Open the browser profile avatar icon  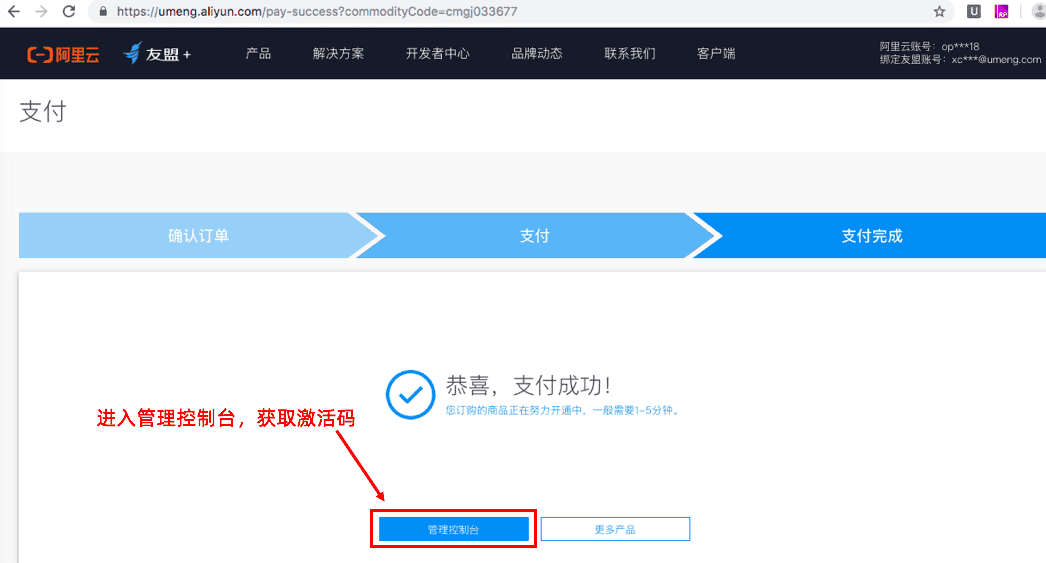point(1039,11)
